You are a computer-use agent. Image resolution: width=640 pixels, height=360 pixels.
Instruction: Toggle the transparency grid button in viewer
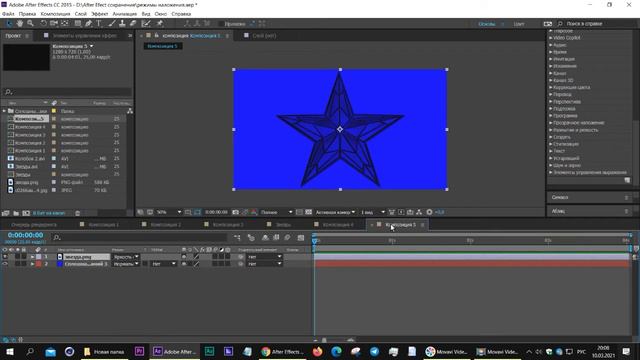309,212
